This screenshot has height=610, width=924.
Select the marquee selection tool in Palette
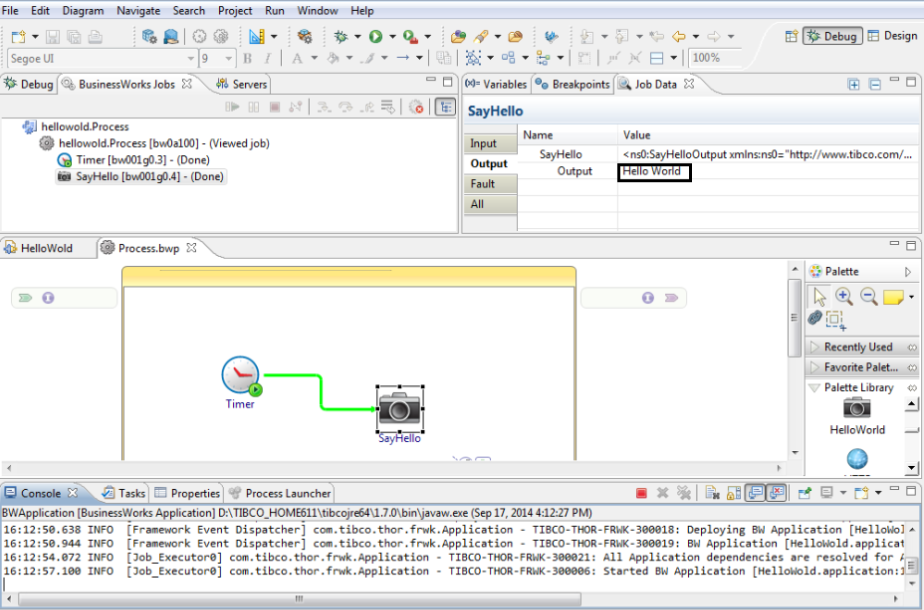click(x=835, y=318)
